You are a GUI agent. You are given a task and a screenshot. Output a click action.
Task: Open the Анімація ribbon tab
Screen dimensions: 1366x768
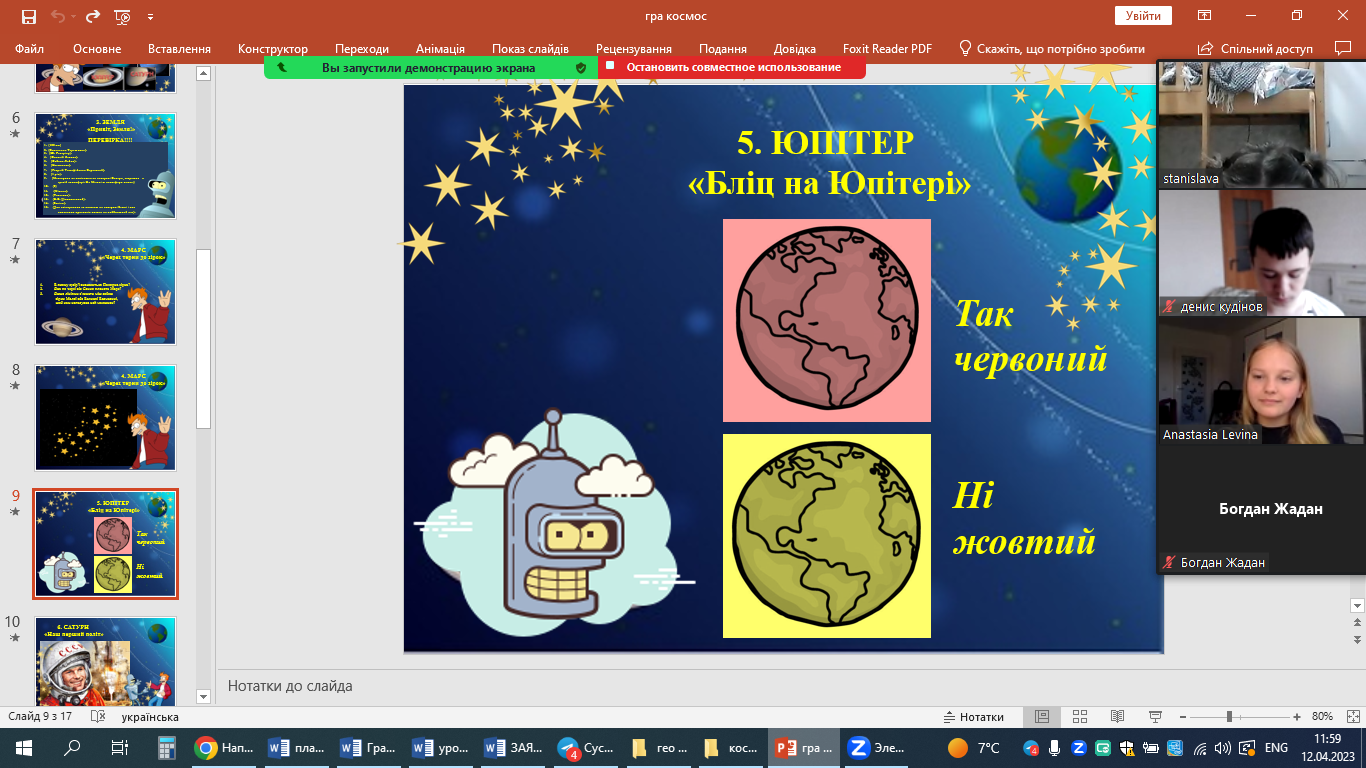[x=440, y=48]
